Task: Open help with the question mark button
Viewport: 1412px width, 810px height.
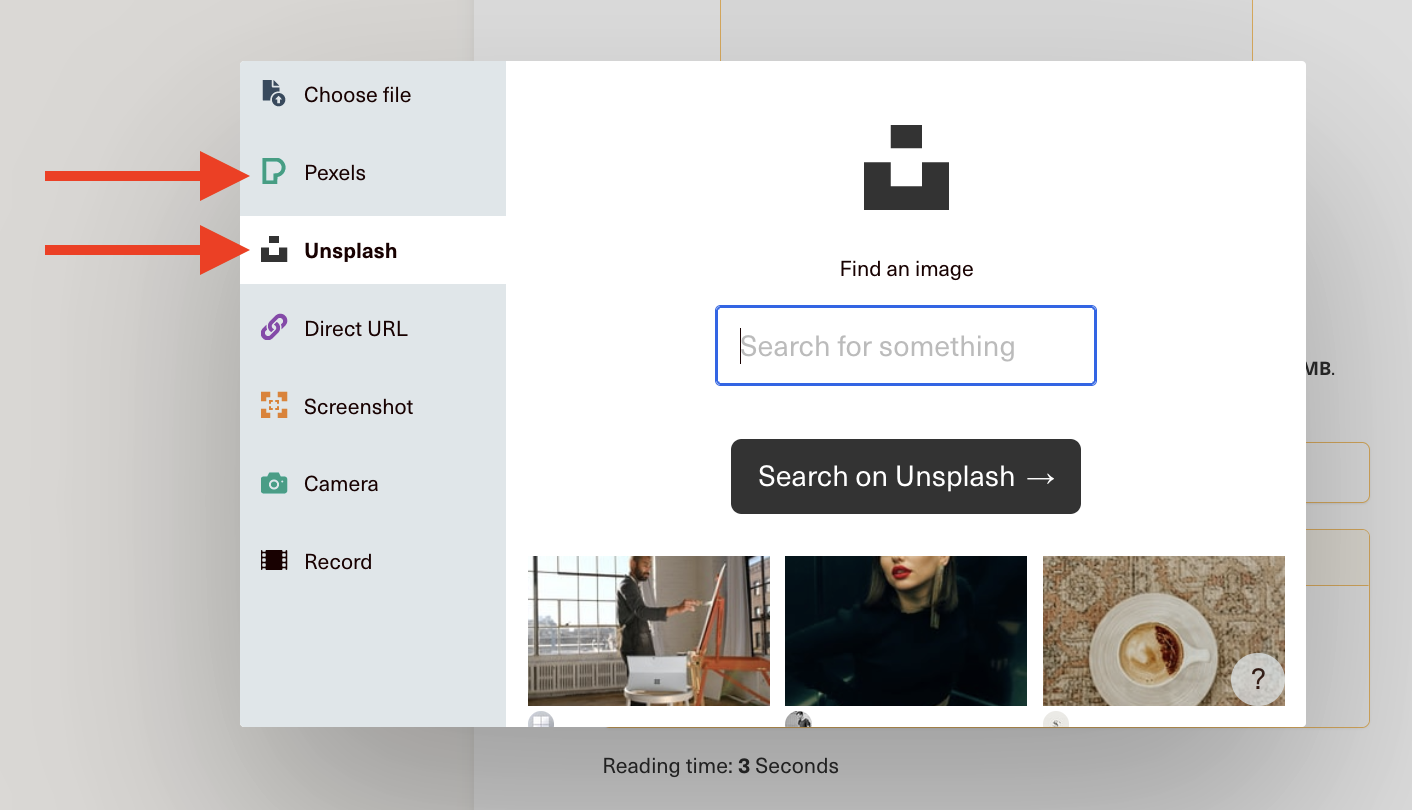Action: tap(1258, 681)
